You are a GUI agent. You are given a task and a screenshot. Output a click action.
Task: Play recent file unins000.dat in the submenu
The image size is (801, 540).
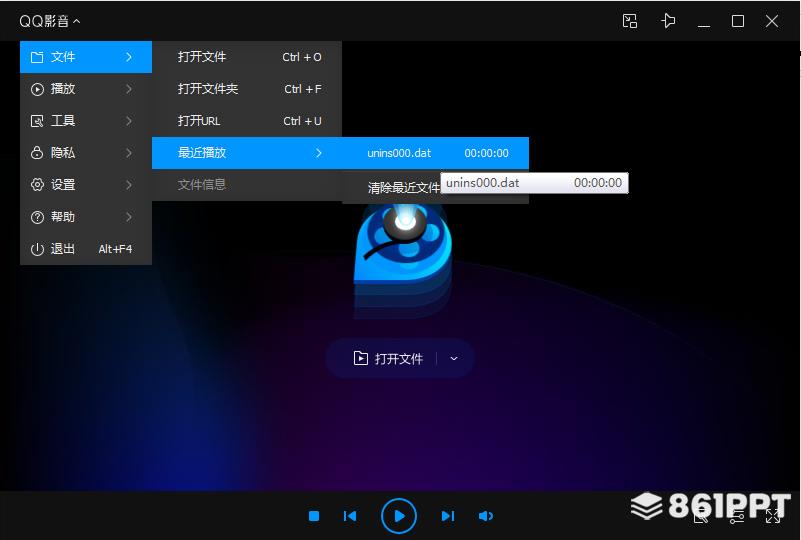pyautogui.click(x=435, y=153)
